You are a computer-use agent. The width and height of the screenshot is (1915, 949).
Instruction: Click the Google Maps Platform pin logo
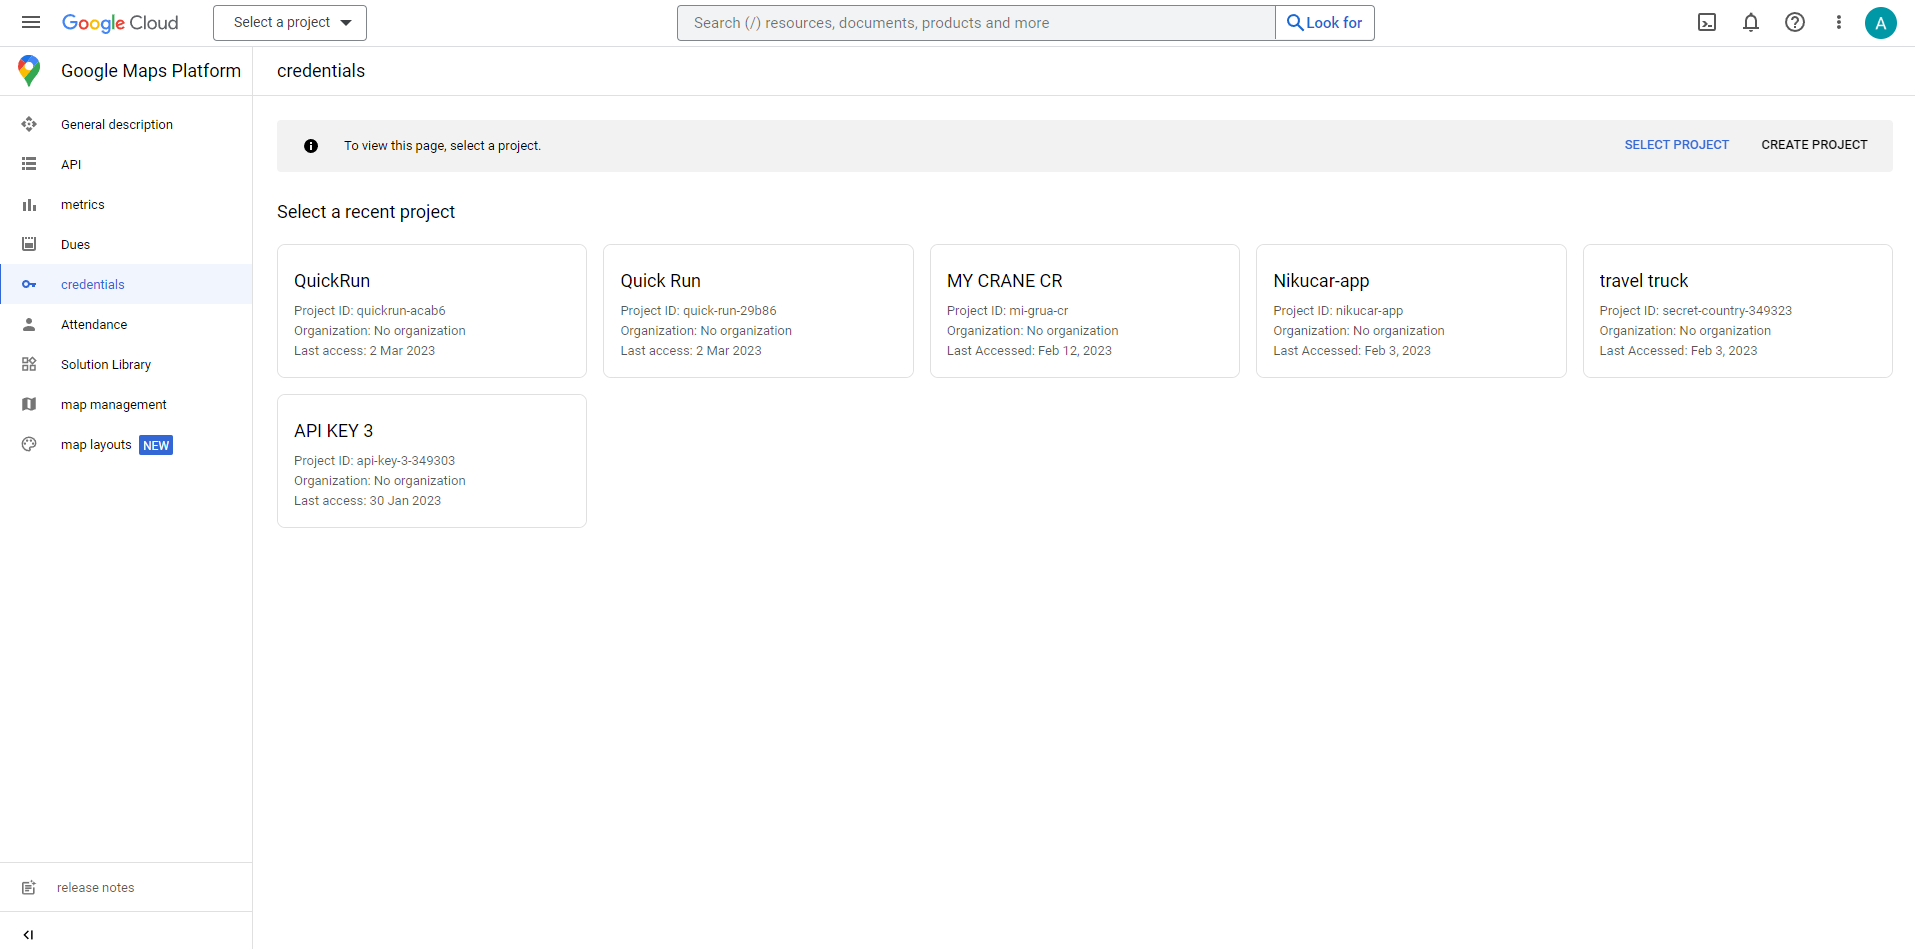coord(29,71)
